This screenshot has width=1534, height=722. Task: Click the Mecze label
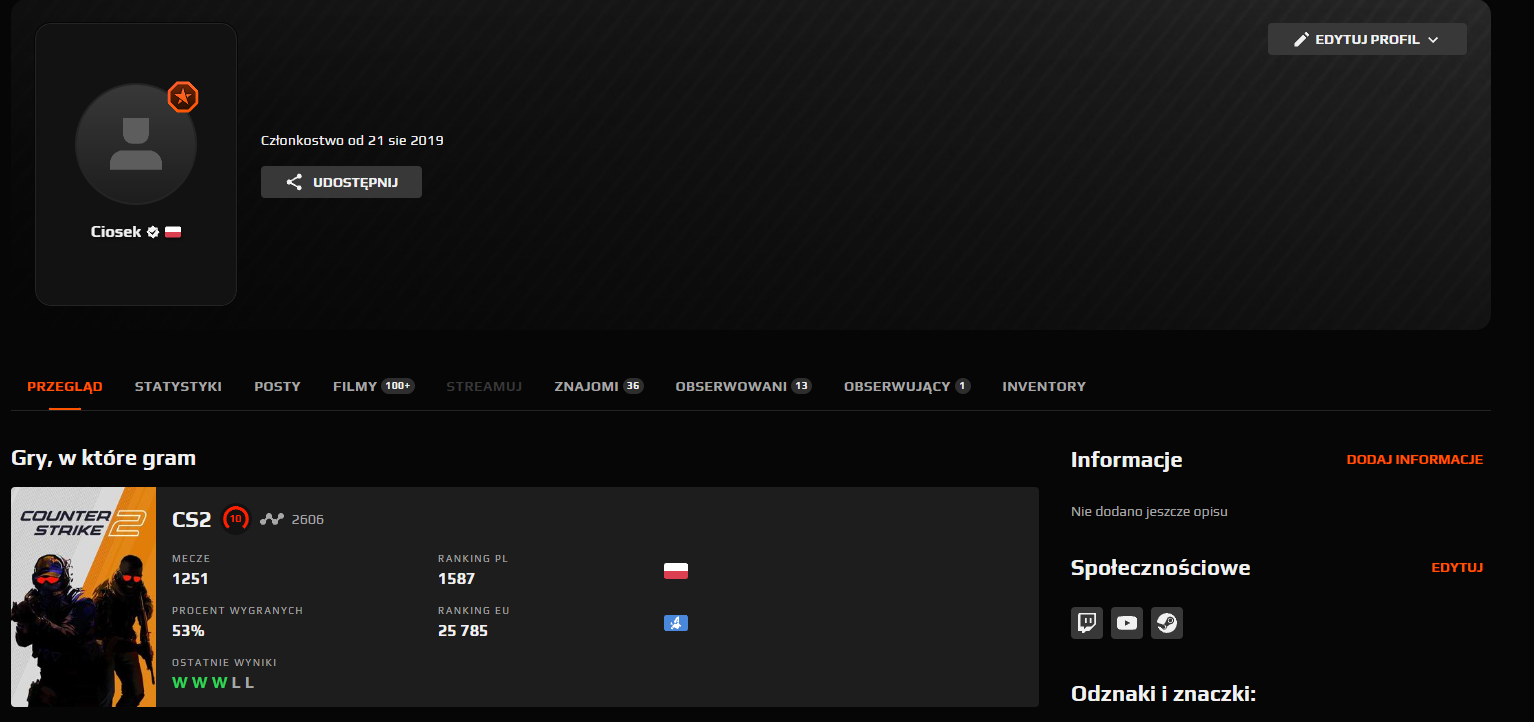click(x=191, y=558)
